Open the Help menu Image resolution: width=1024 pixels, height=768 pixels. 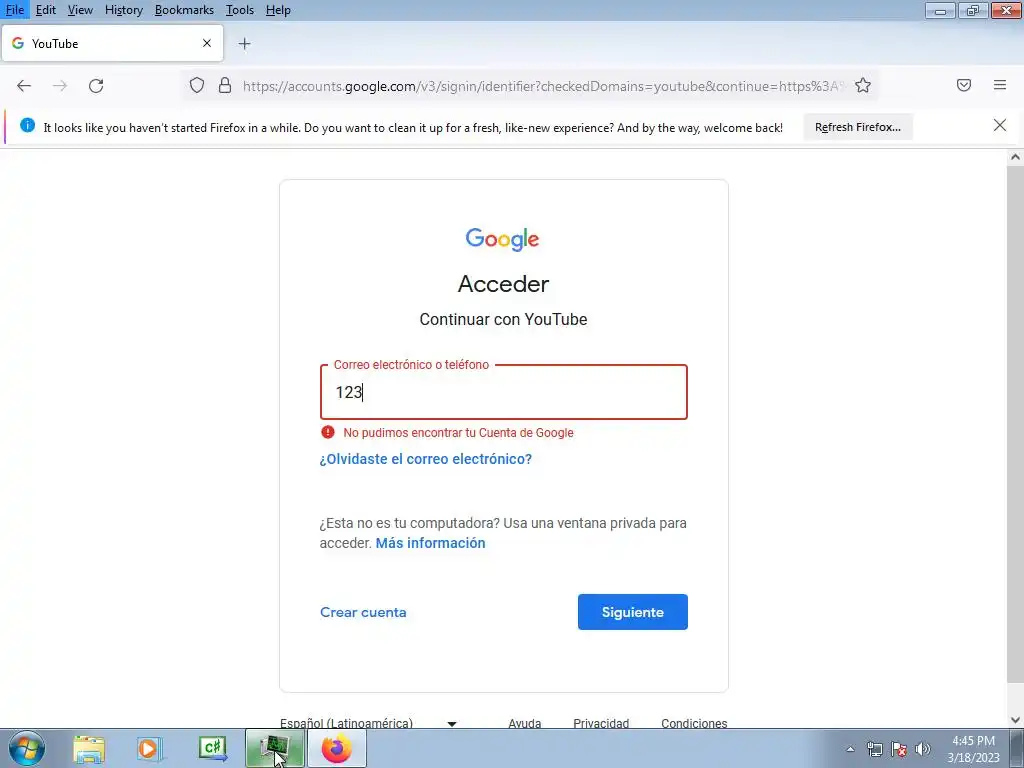point(278,10)
